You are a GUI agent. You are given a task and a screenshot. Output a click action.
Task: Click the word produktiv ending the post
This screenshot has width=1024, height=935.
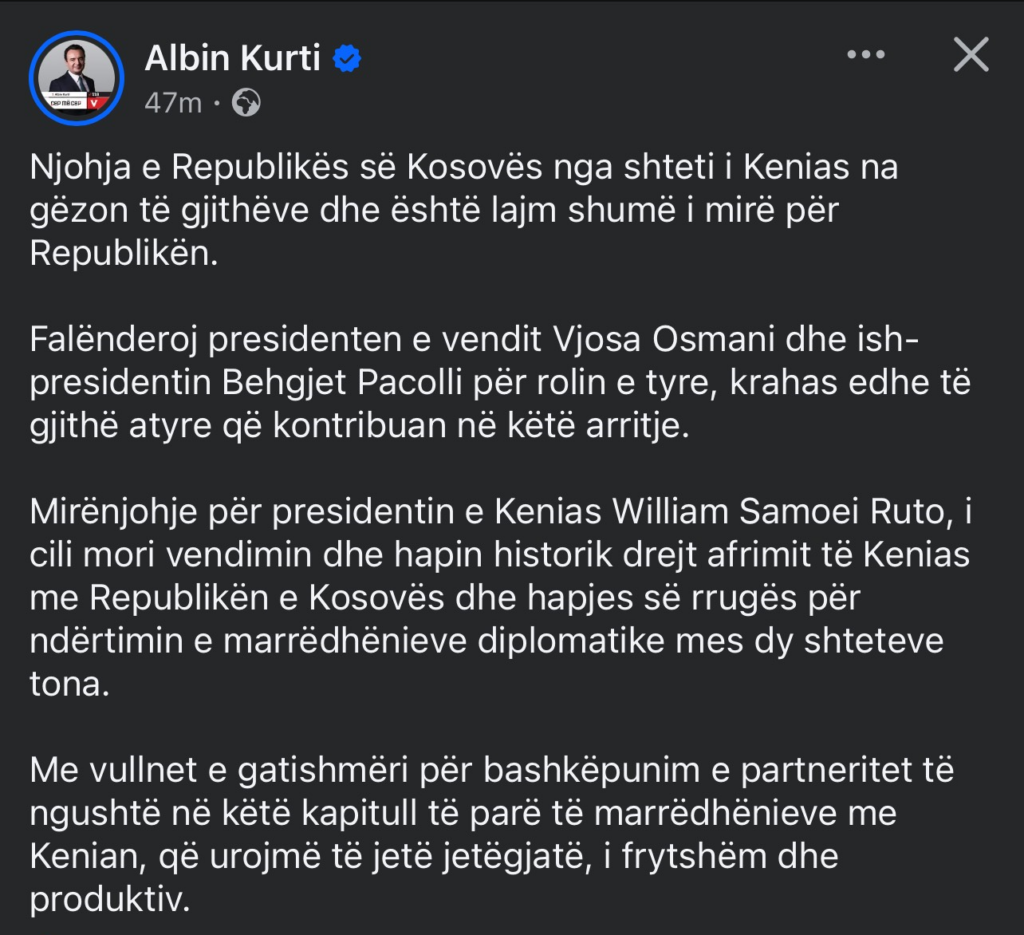pyautogui.click(x=109, y=900)
